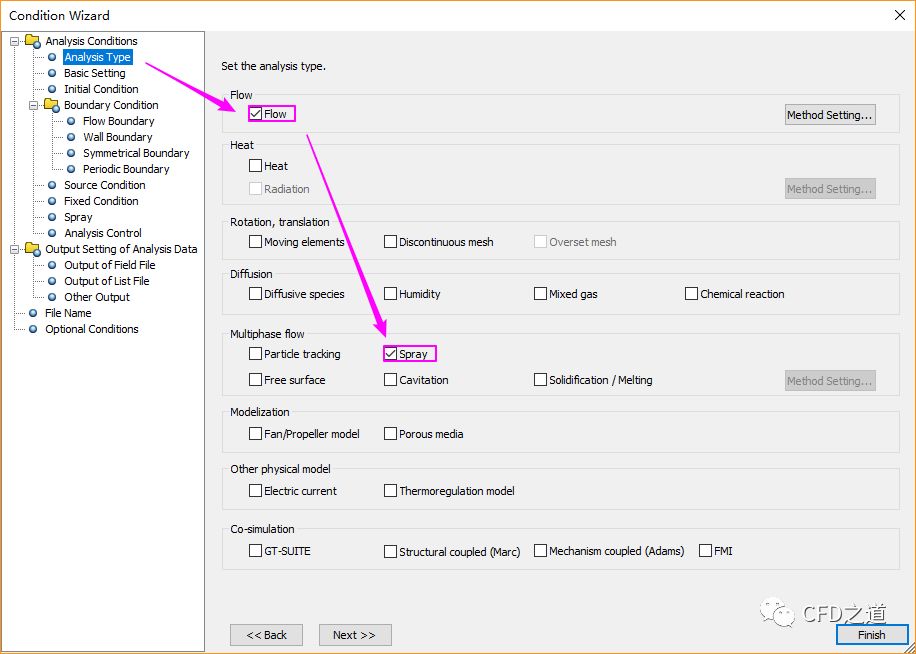Image resolution: width=916 pixels, height=654 pixels.
Task: Click the Boundary Condition folder icon
Action: (x=51, y=105)
